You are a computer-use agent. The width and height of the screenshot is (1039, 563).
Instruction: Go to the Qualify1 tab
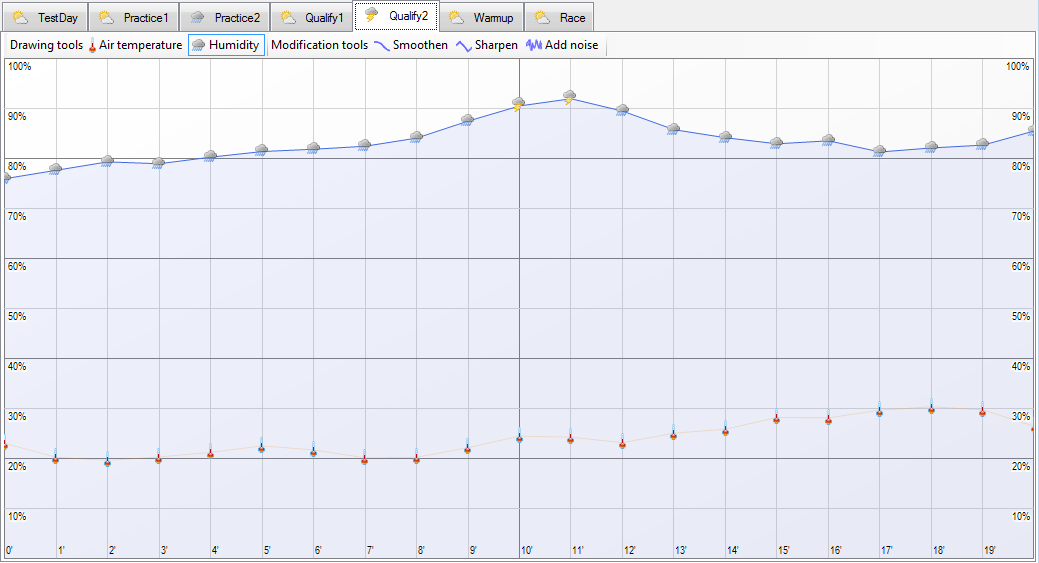point(312,18)
